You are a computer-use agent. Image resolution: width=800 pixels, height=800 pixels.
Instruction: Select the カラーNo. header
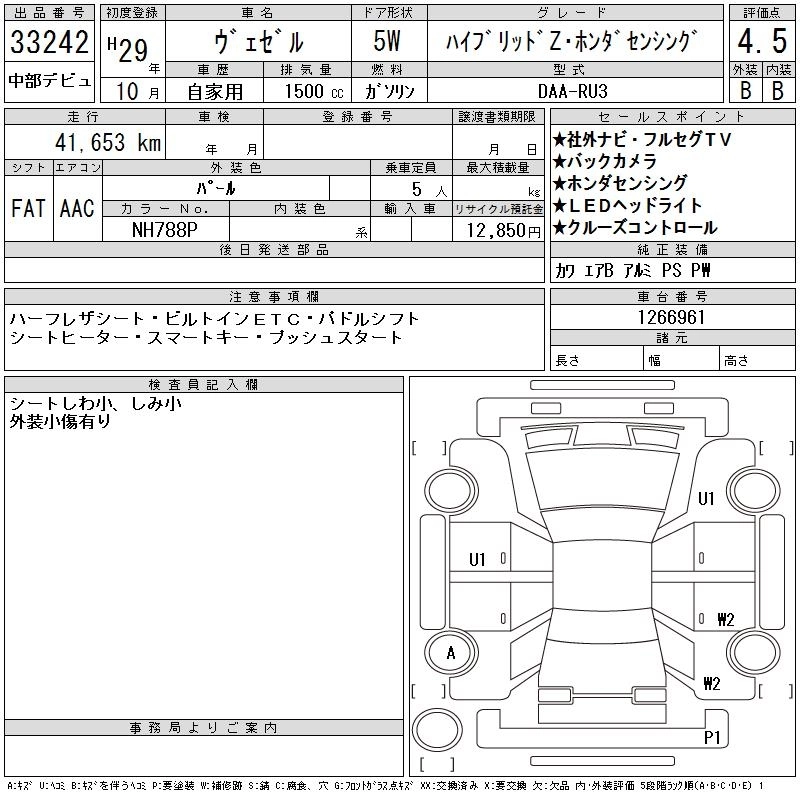[165, 209]
